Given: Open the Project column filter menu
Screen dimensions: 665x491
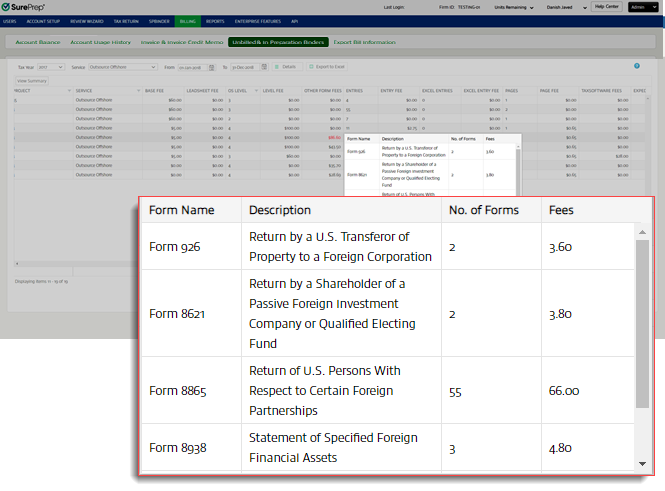Looking at the screenshot, I should click(x=67, y=90).
